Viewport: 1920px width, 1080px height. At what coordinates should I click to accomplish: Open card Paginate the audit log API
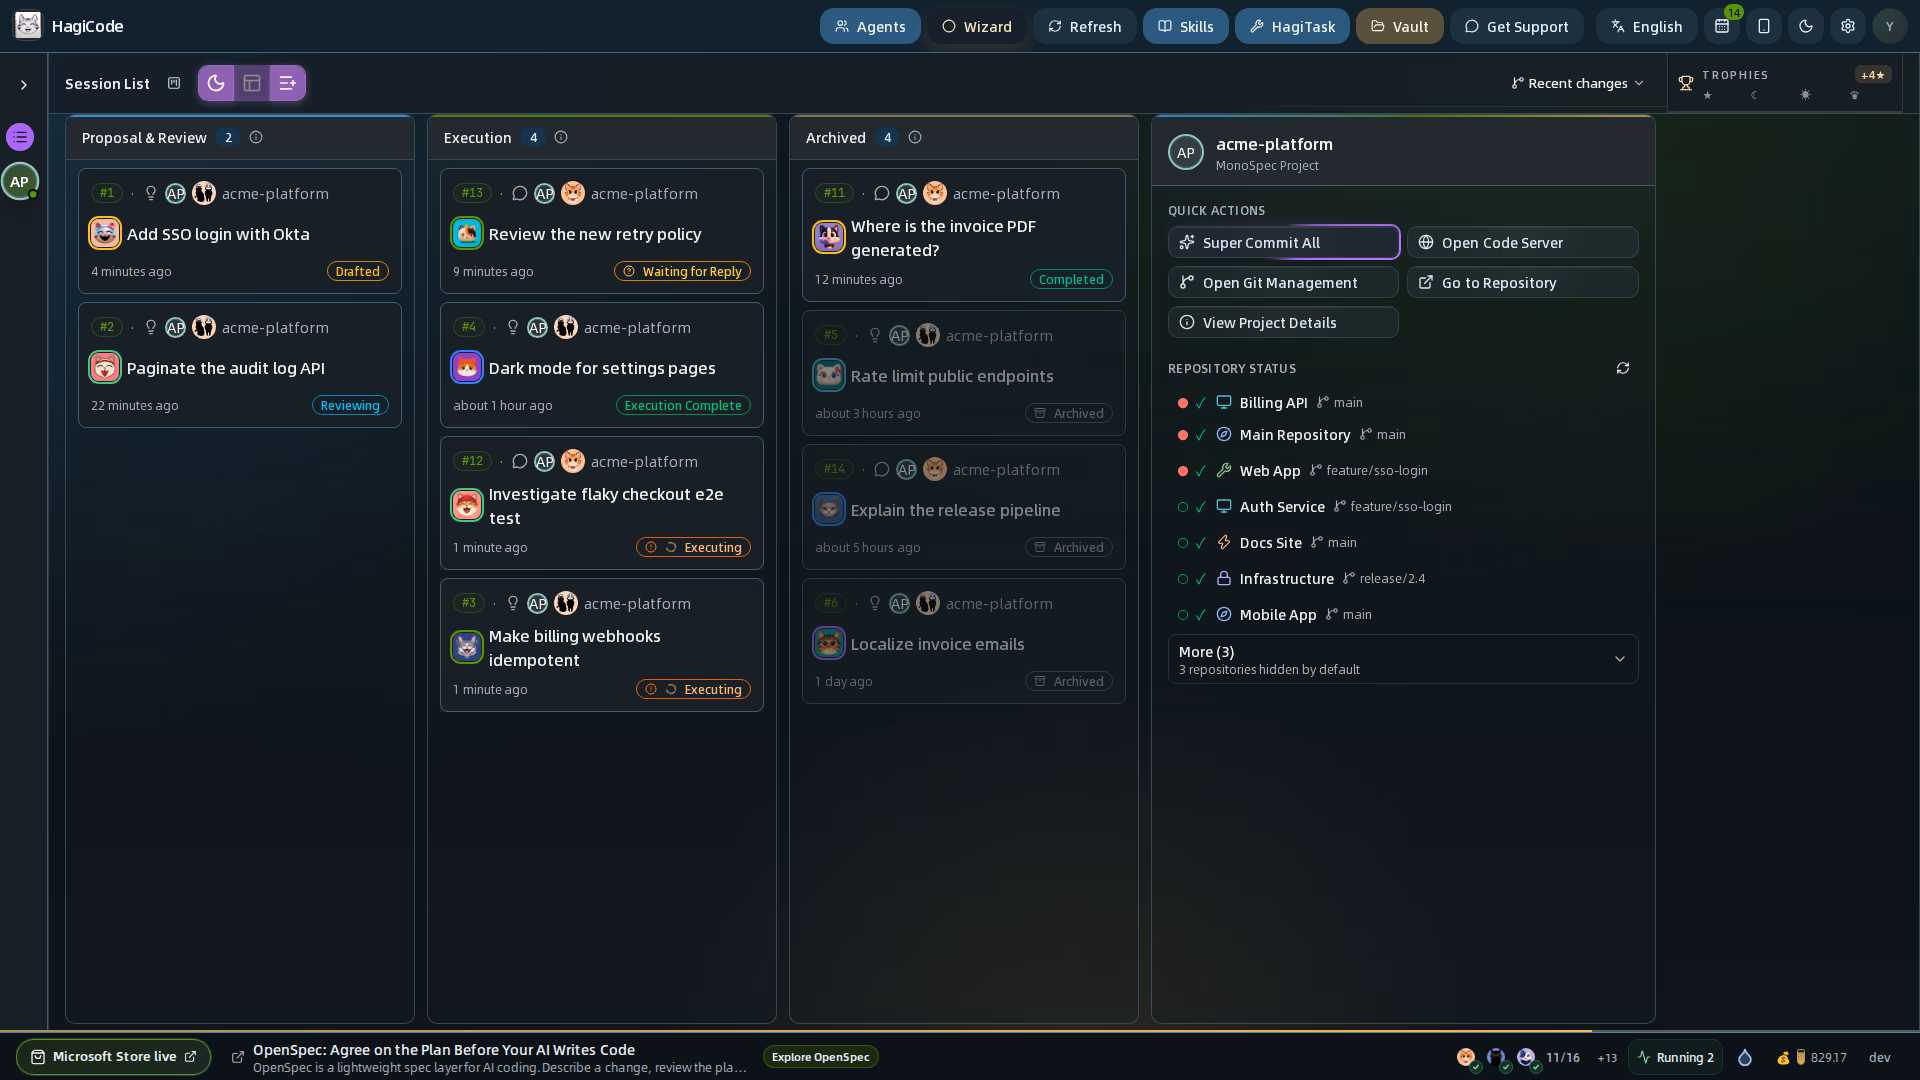click(240, 365)
